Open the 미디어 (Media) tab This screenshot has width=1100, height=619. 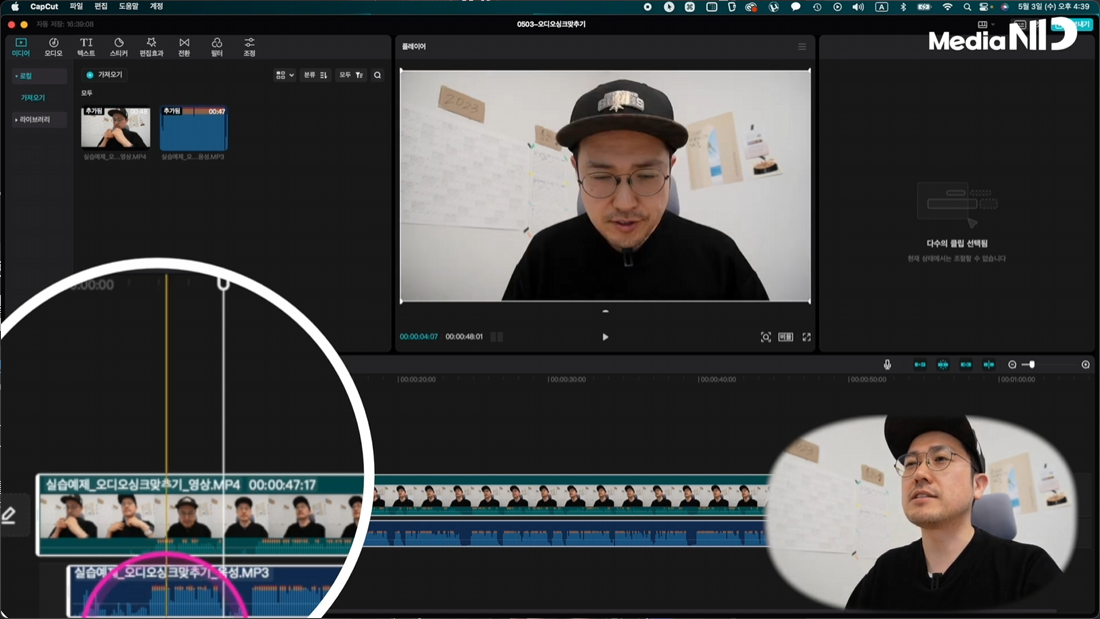click(x=20, y=47)
